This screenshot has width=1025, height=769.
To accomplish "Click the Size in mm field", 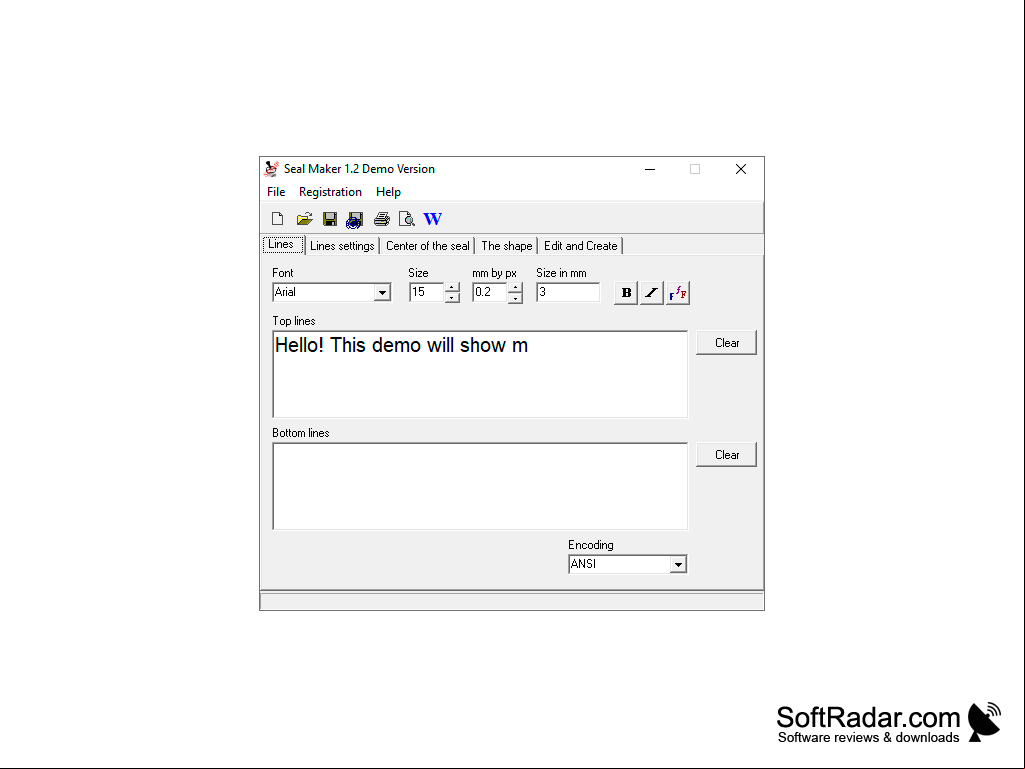I will point(567,292).
